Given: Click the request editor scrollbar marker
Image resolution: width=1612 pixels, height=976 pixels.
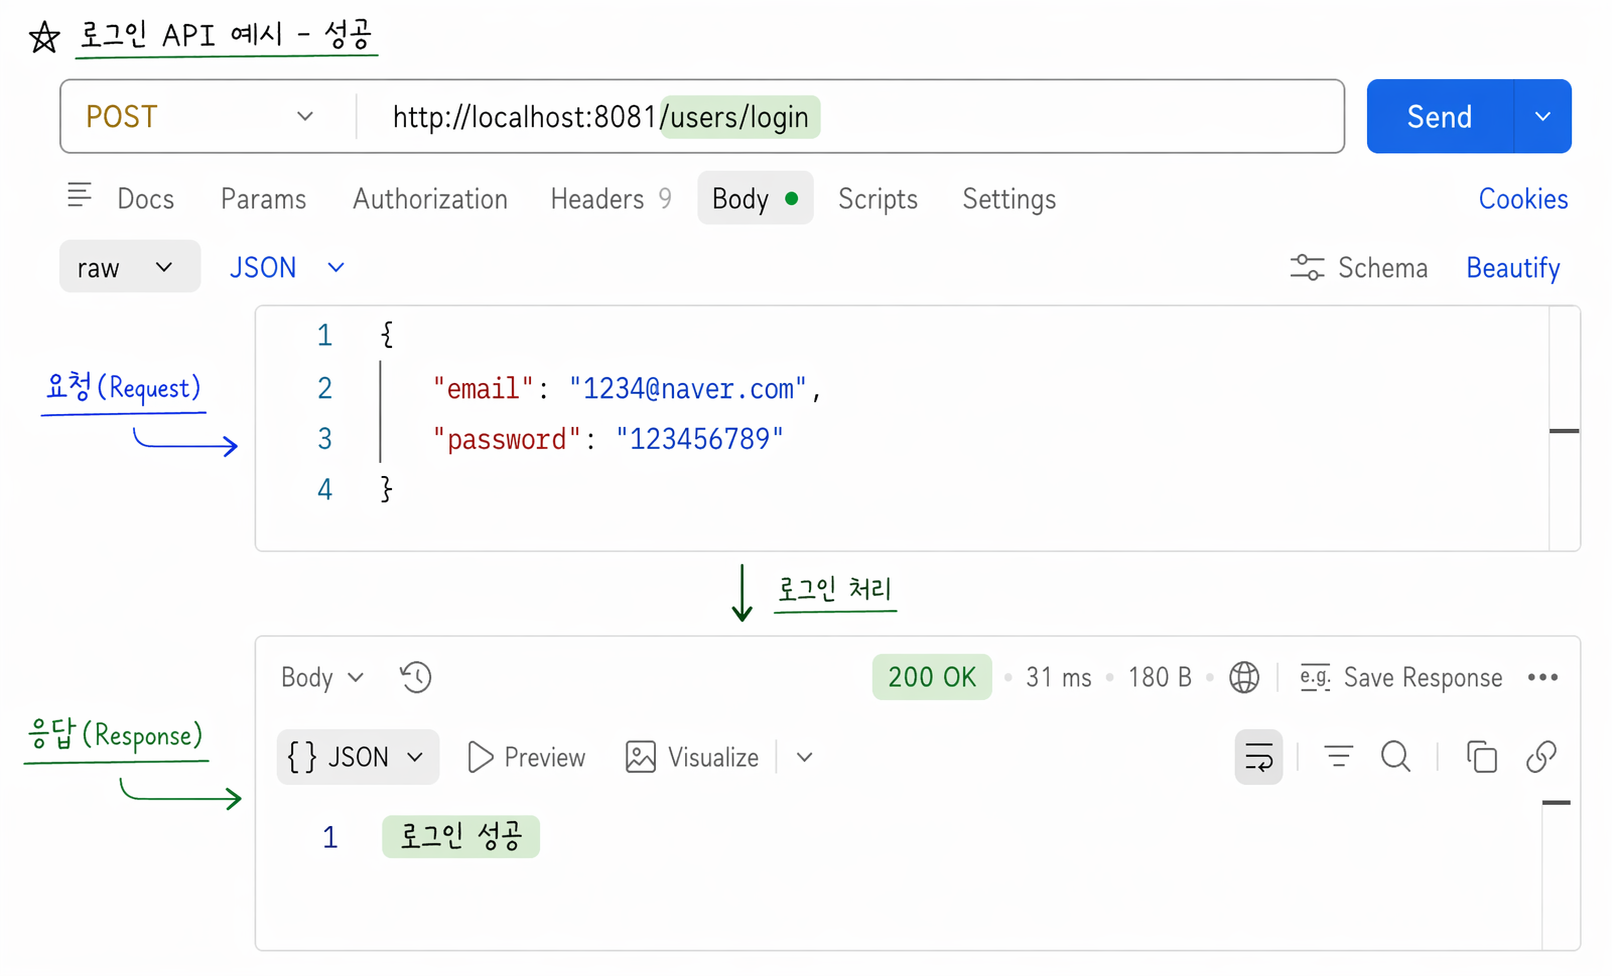Looking at the screenshot, I should tap(1564, 431).
